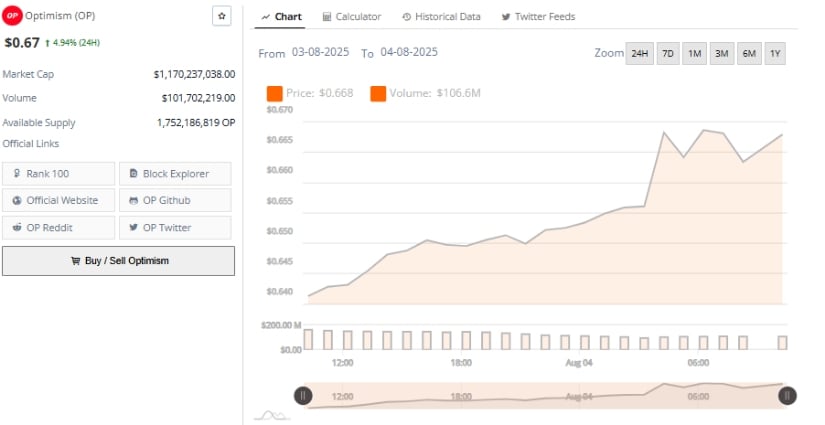Click the document icon beside Block Explorer
Image resolution: width=825 pixels, height=425 pixels.
(133, 173)
